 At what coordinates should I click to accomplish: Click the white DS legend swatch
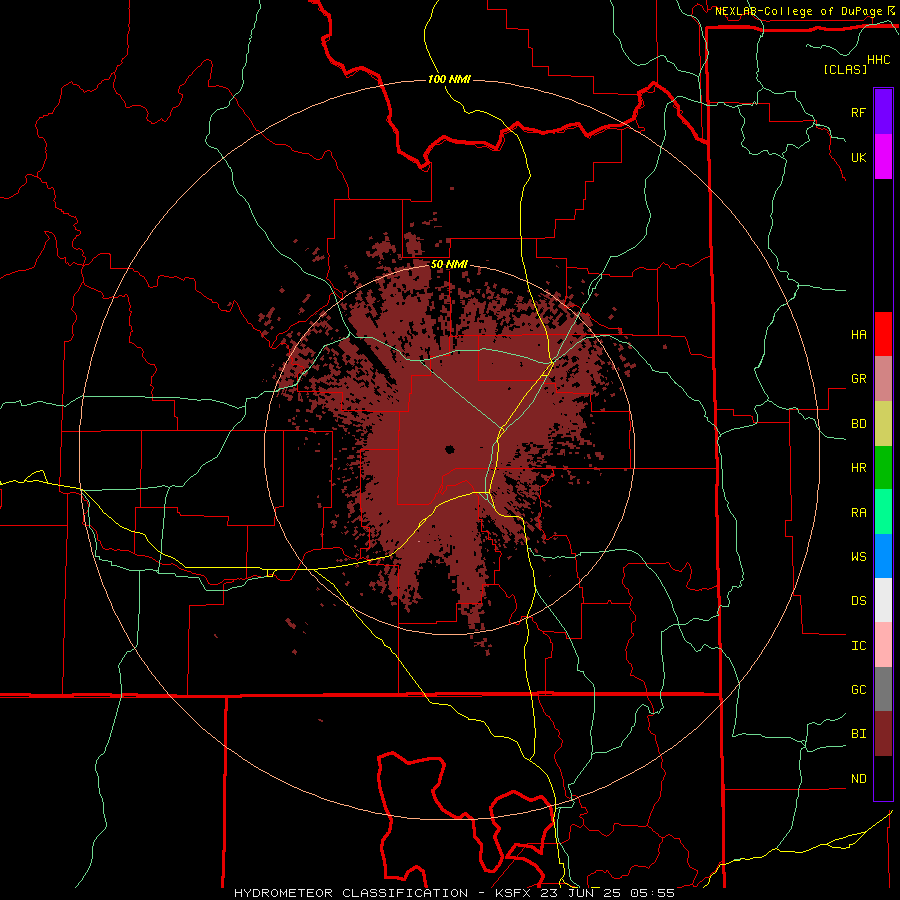(883, 600)
